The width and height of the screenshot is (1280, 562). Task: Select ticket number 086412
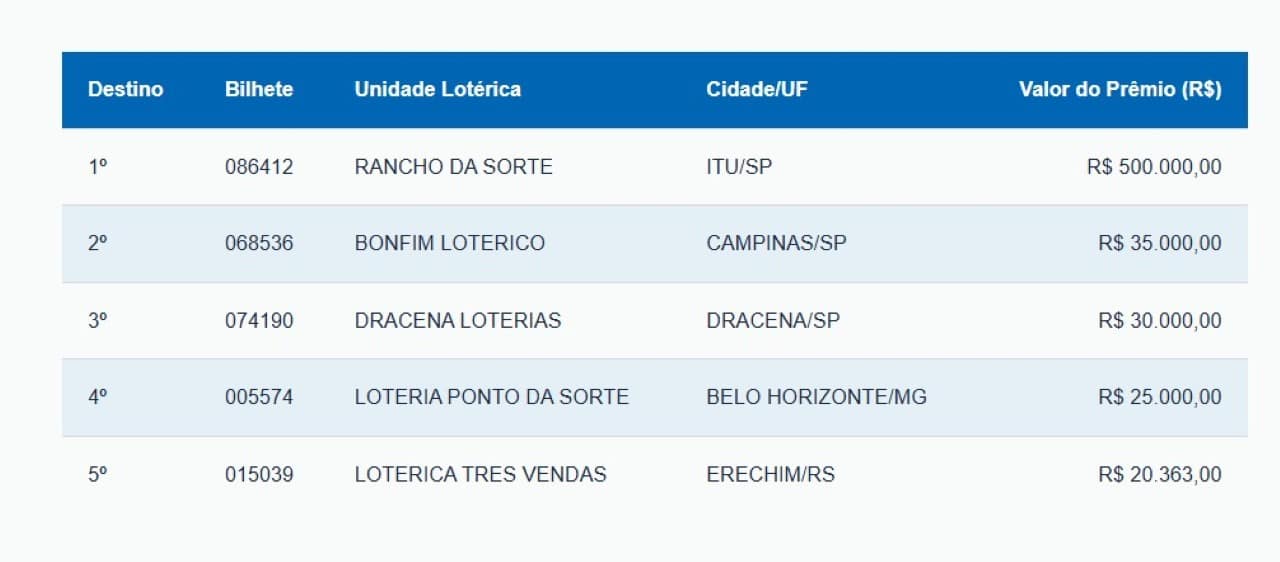coord(259,167)
